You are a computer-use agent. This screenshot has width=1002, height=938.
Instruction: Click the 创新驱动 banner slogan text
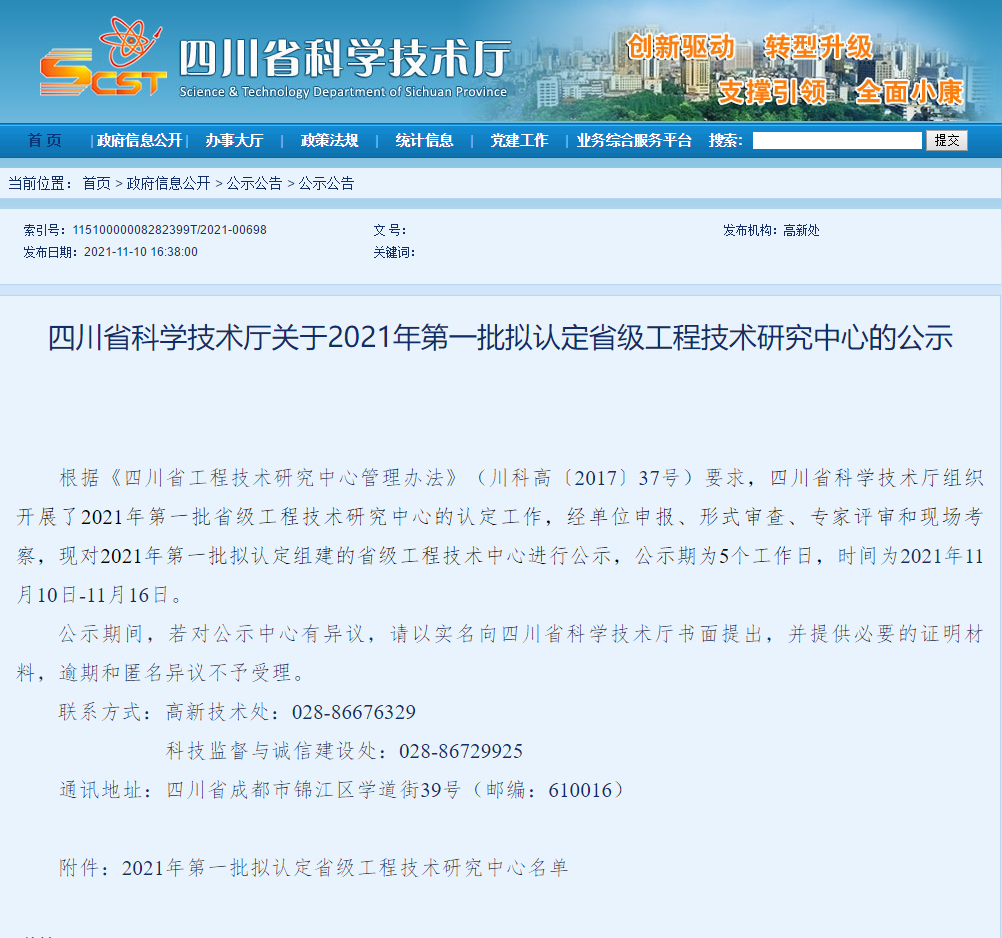click(x=681, y=46)
